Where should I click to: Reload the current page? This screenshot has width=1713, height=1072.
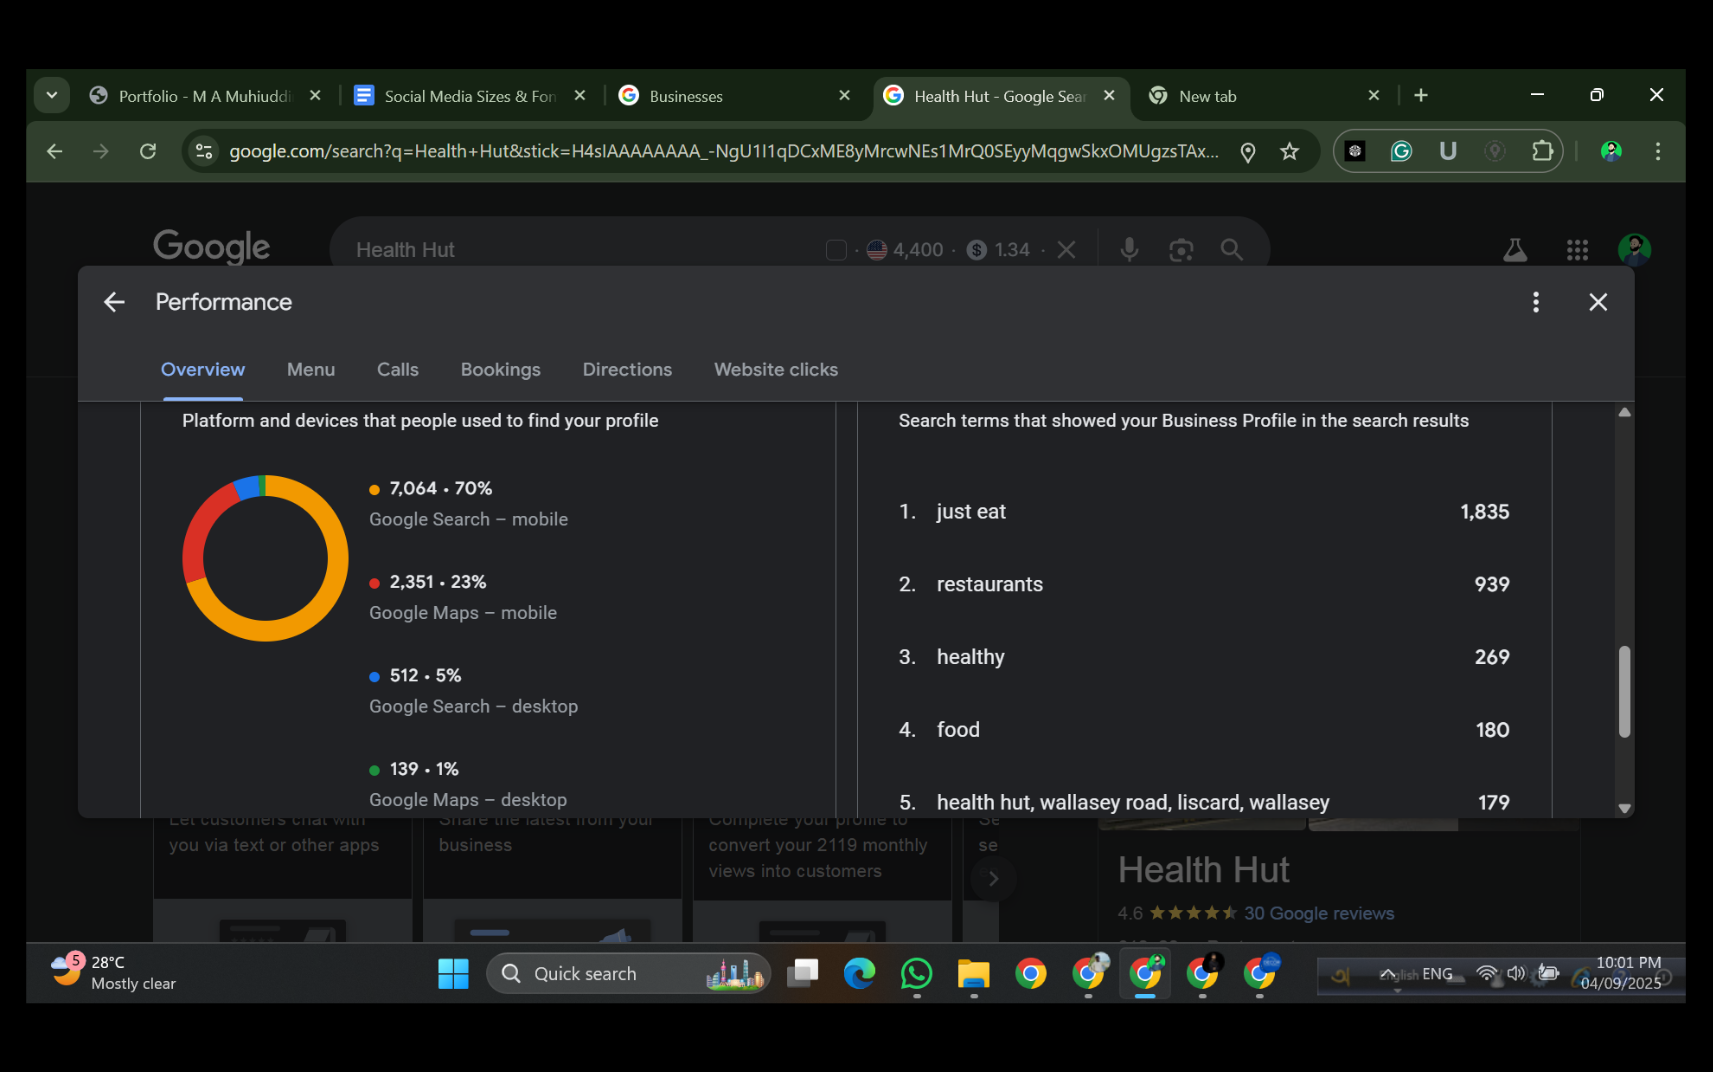click(x=148, y=151)
